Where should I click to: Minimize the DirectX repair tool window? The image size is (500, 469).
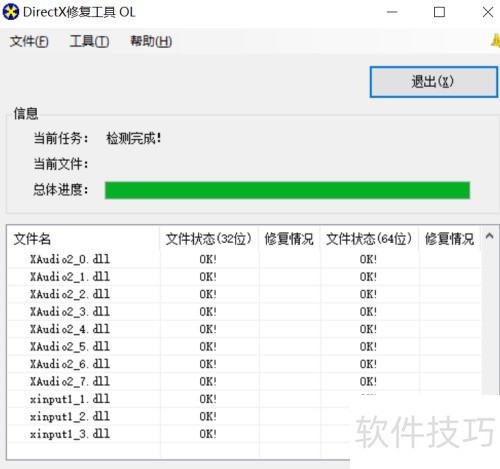coord(392,12)
